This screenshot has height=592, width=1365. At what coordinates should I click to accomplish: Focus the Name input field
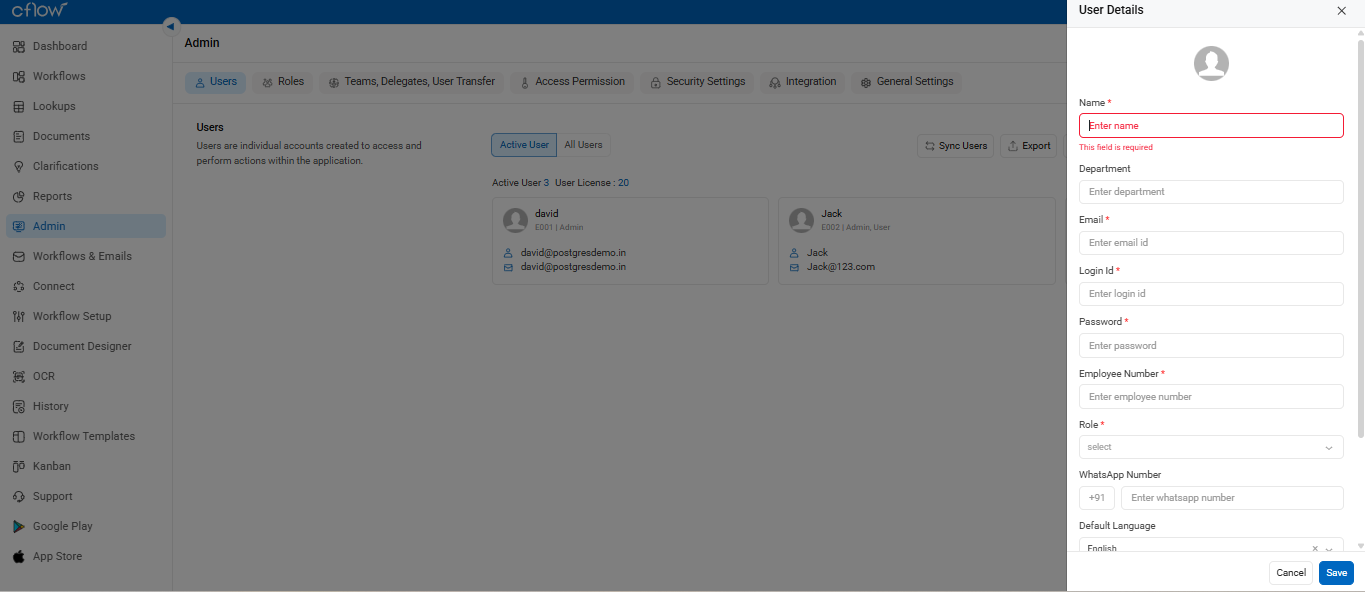click(x=1211, y=126)
